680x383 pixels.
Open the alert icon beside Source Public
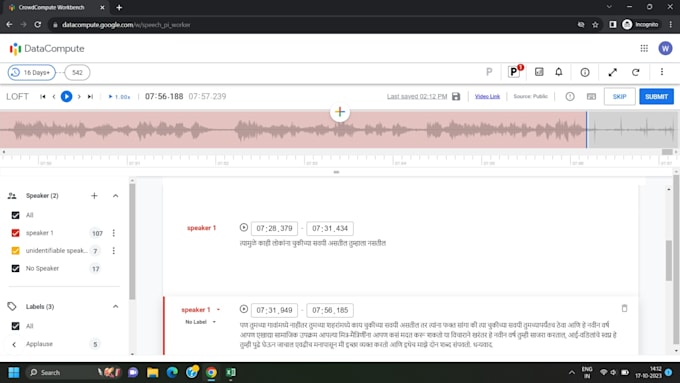point(570,96)
